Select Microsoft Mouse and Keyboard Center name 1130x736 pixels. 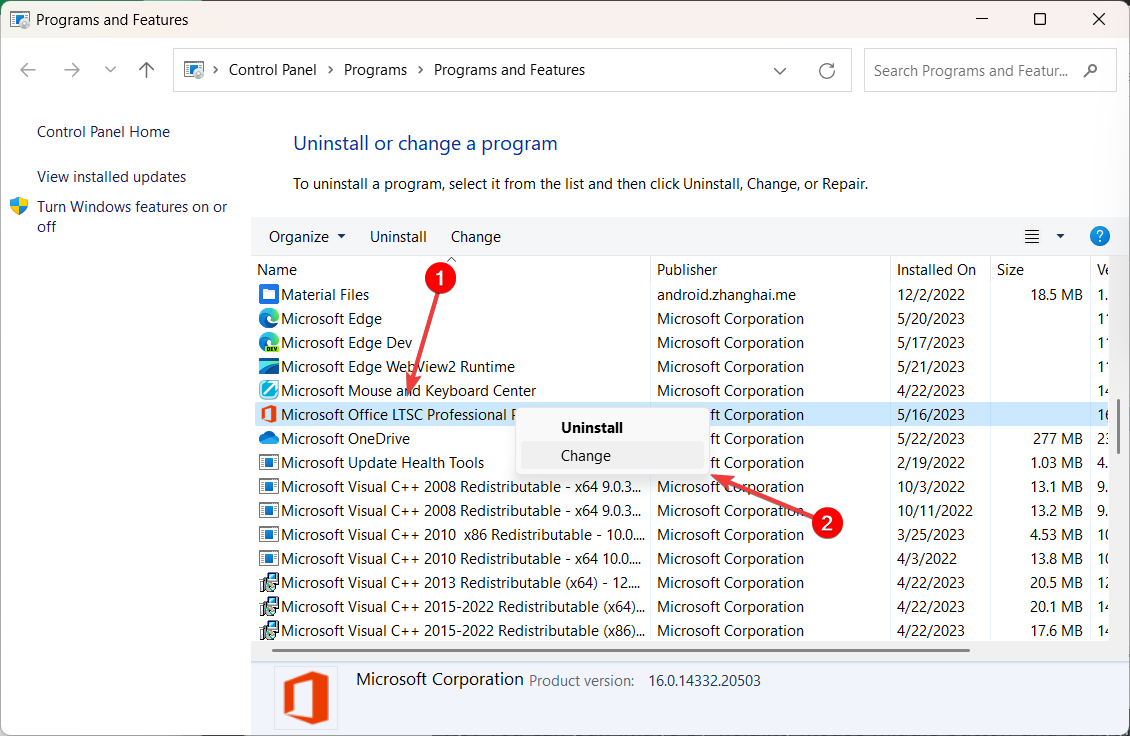point(409,390)
